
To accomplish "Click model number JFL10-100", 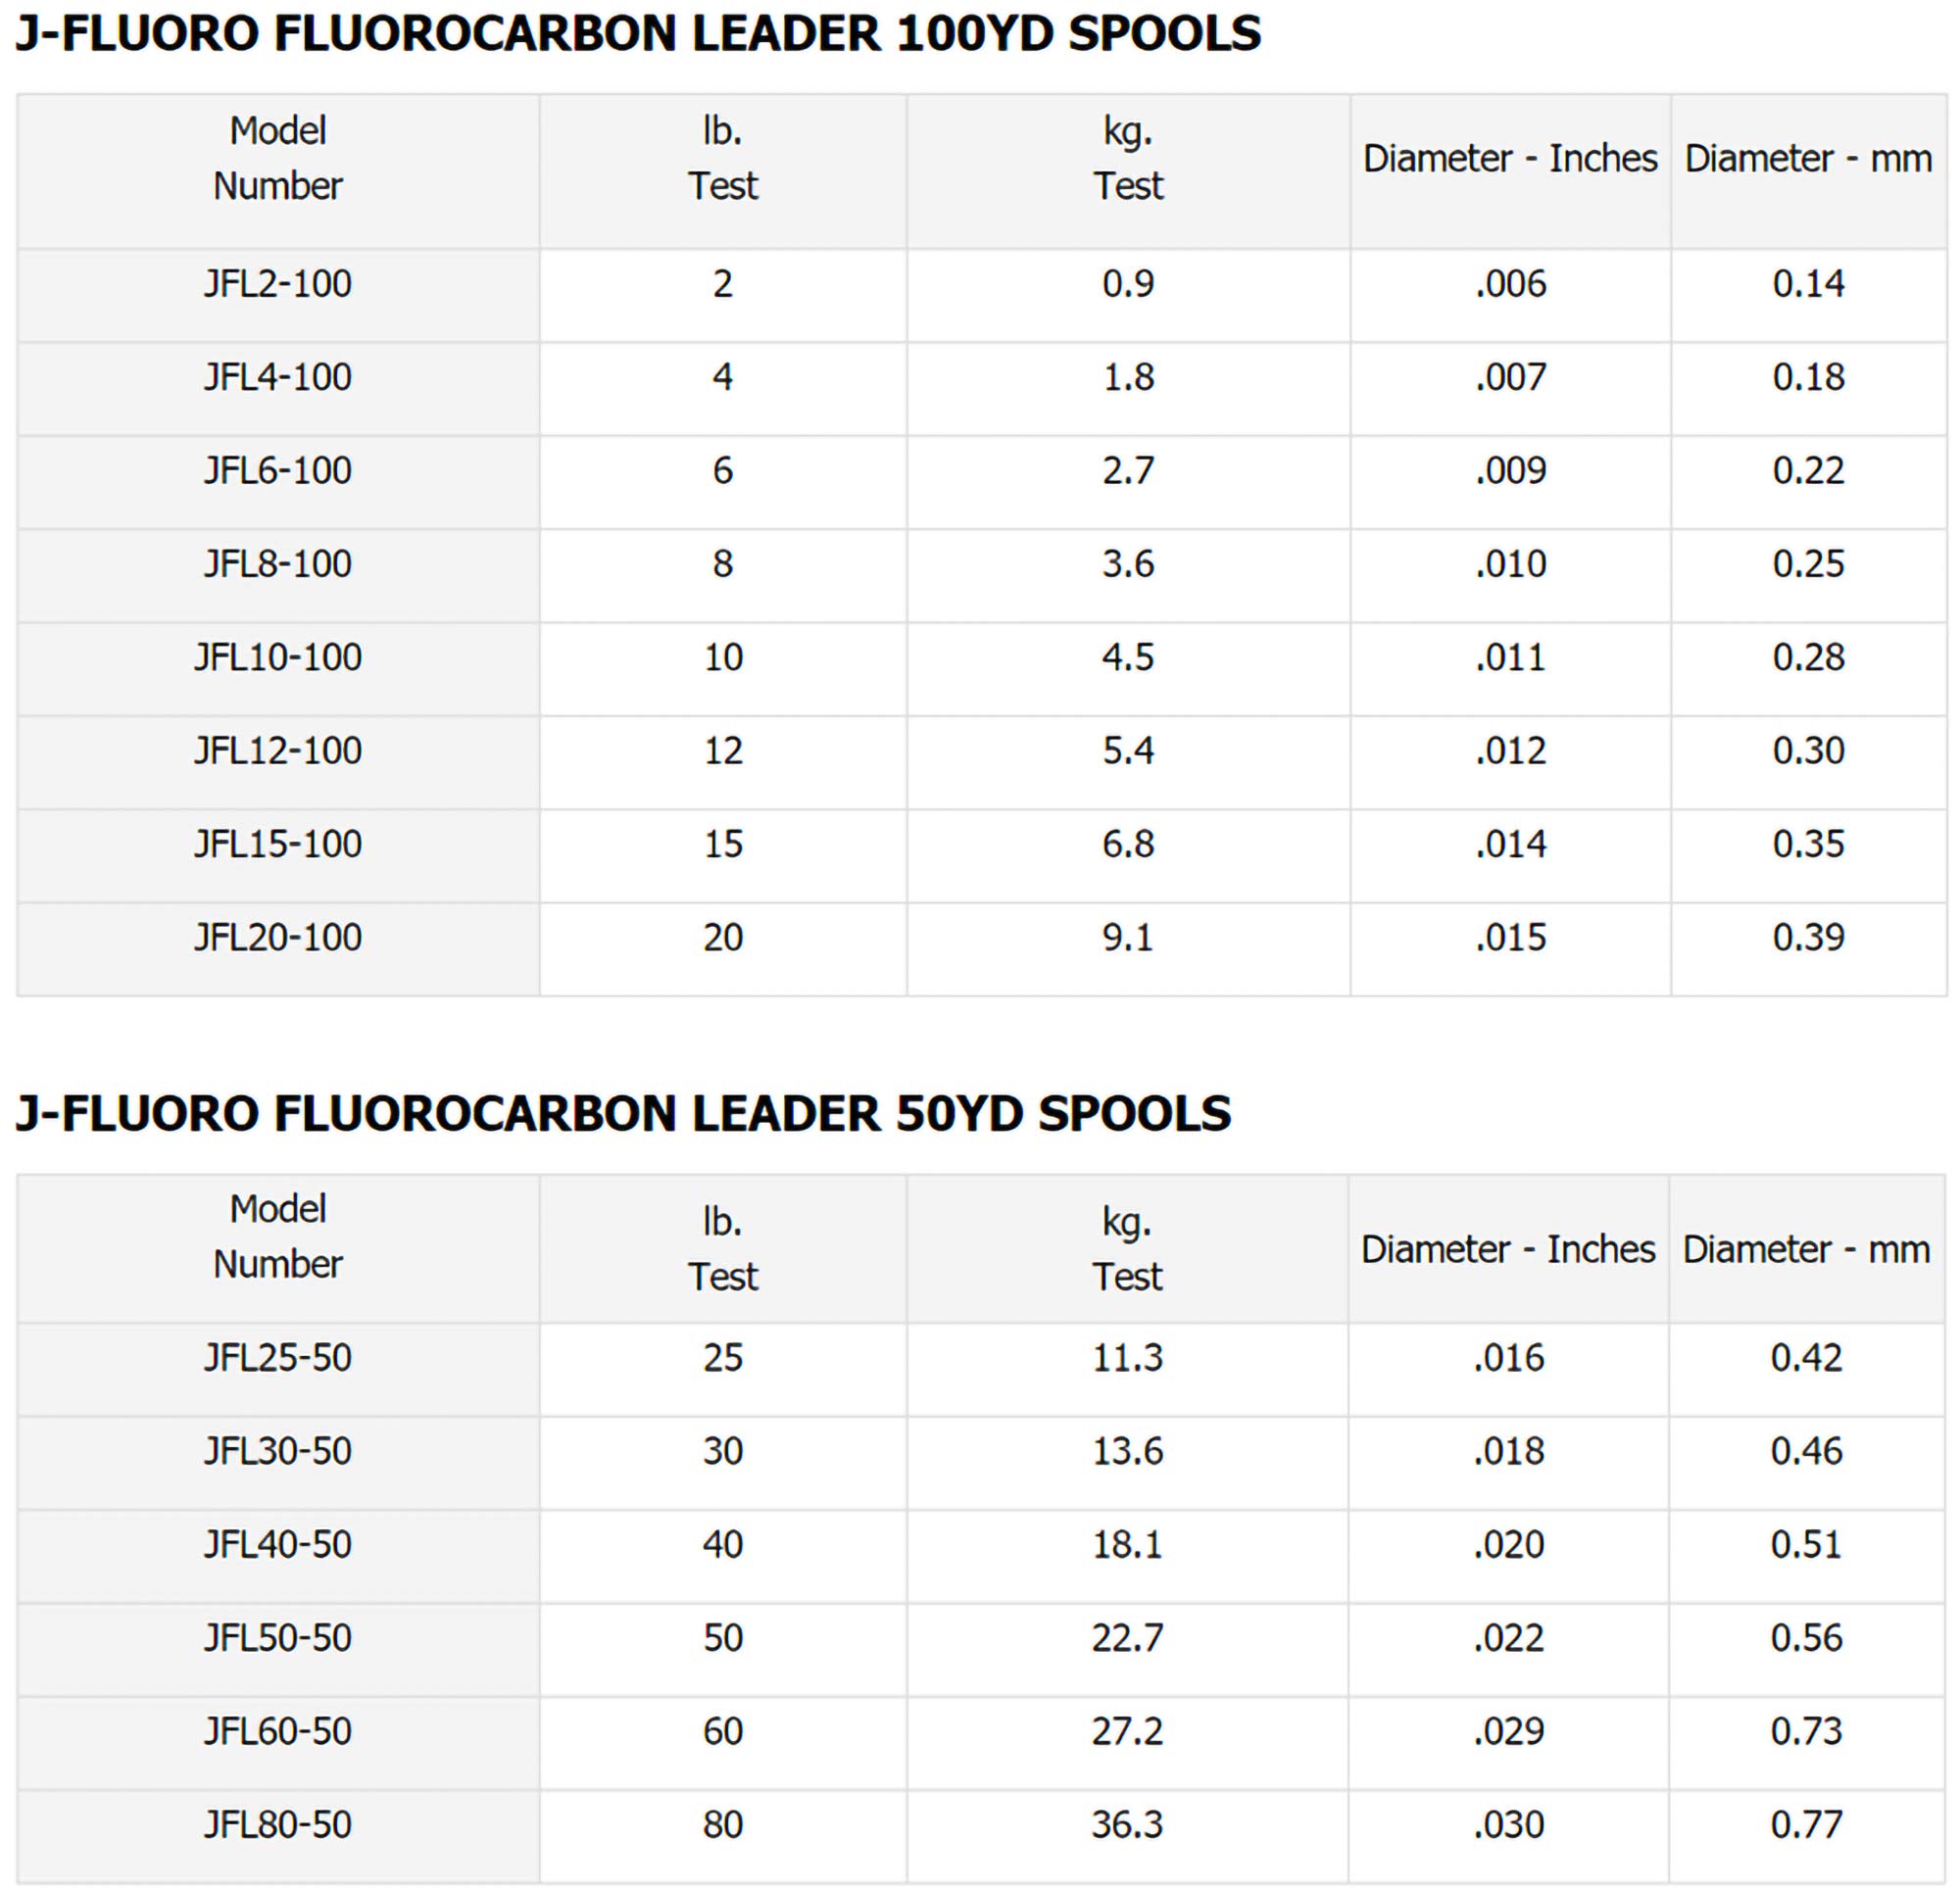I will (278, 657).
